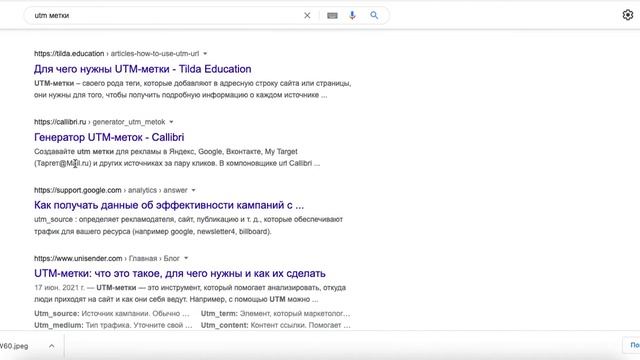Click the '17 июн. 2021 г.' snippet date
The width and height of the screenshot is (640, 360).
60,288
